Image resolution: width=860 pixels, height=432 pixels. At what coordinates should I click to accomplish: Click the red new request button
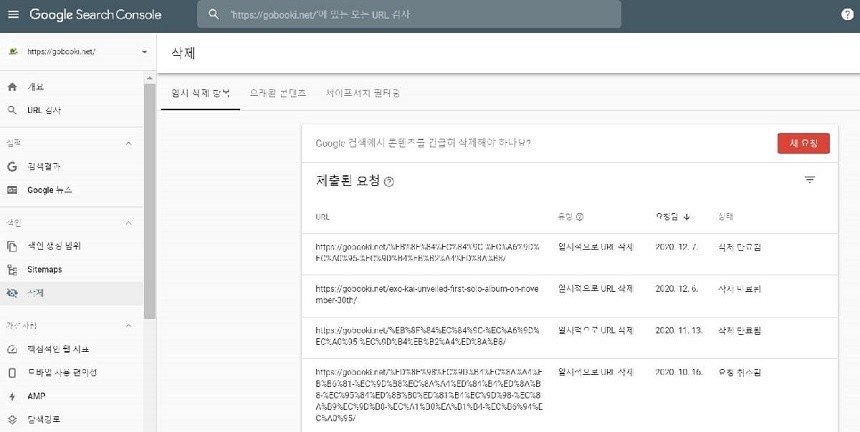coord(804,144)
